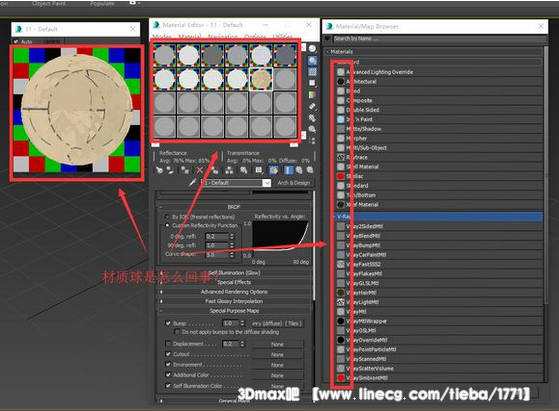The height and width of the screenshot is (411, 559).
Task: Toggle the Show End Result icon
Action: (288, 170)
